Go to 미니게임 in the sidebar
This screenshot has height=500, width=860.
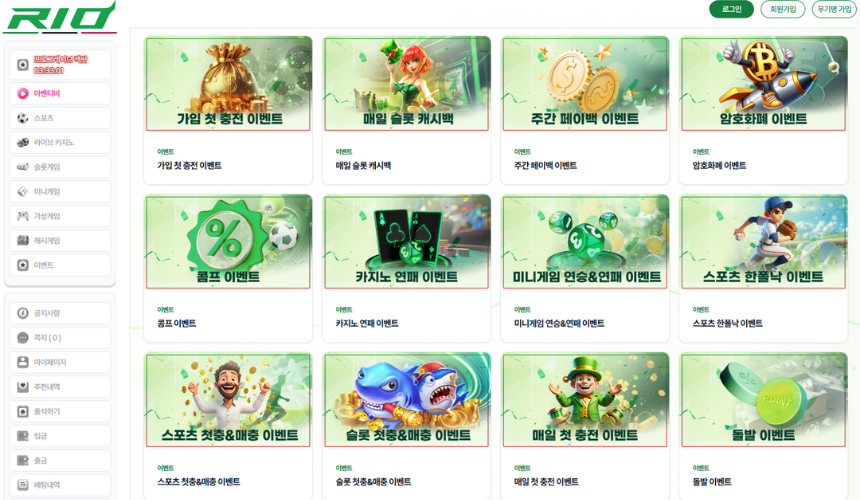coord(60,192)
